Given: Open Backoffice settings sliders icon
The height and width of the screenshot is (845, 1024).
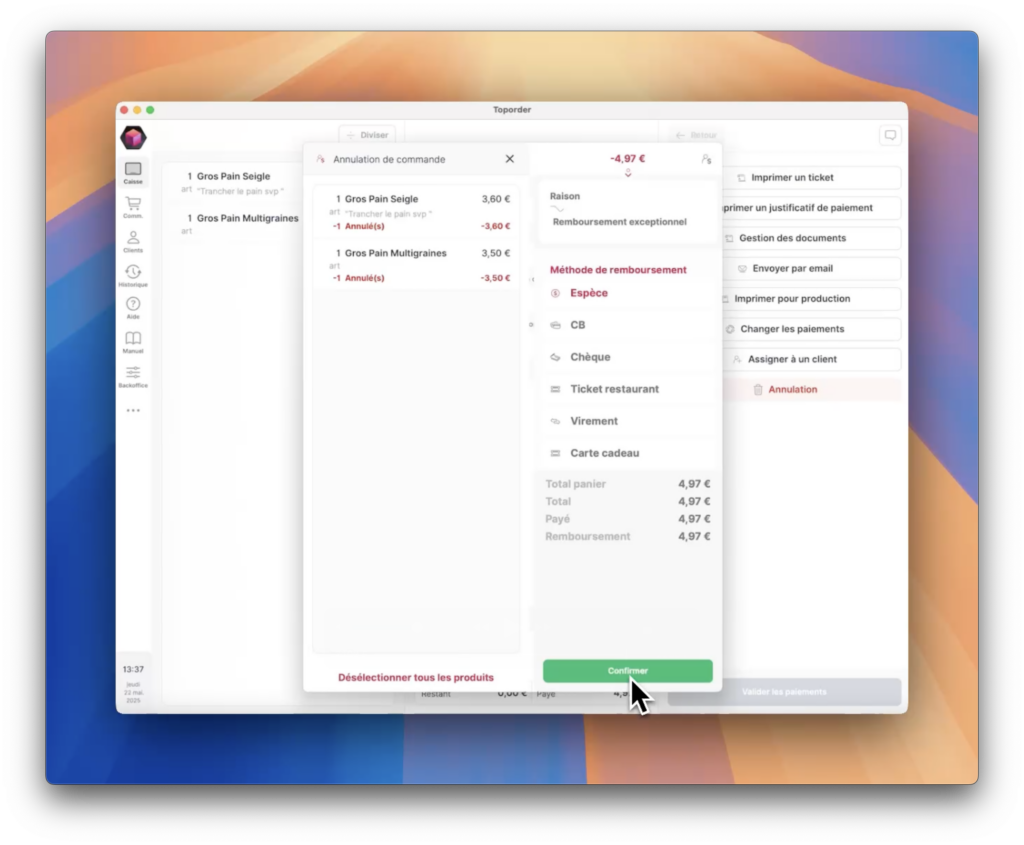Looking at the screenshot, I should pos(133,375).
